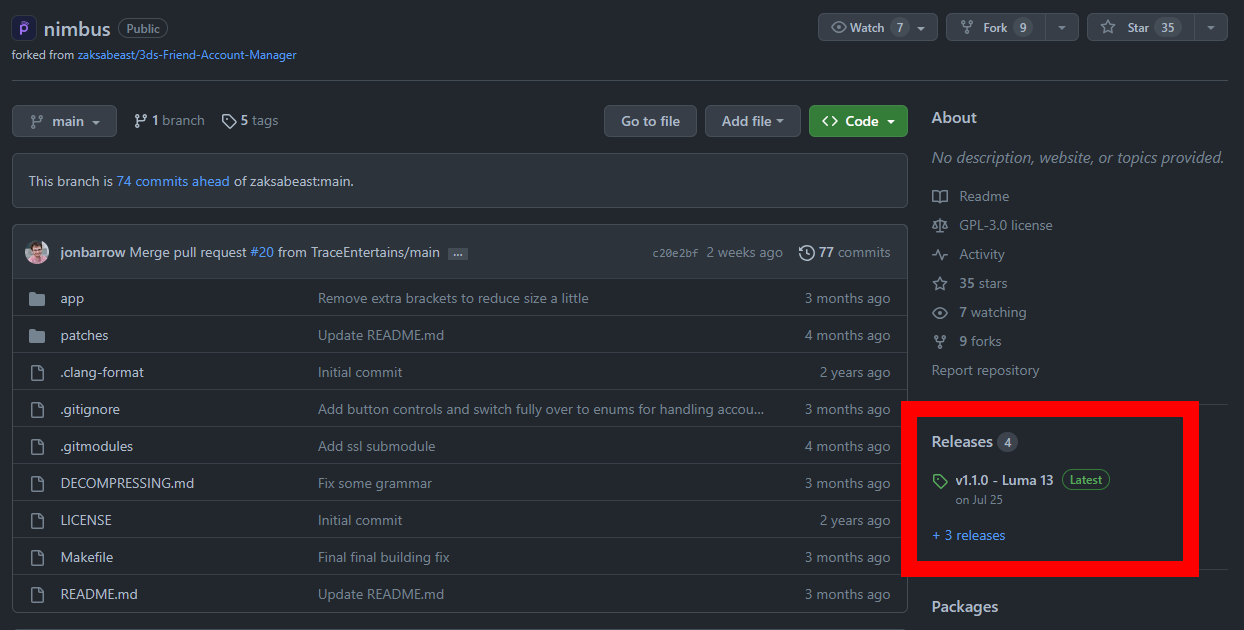This screenshot has height=630, width=1244.
Task: Click the Go to file button
Action: [650, 121]
